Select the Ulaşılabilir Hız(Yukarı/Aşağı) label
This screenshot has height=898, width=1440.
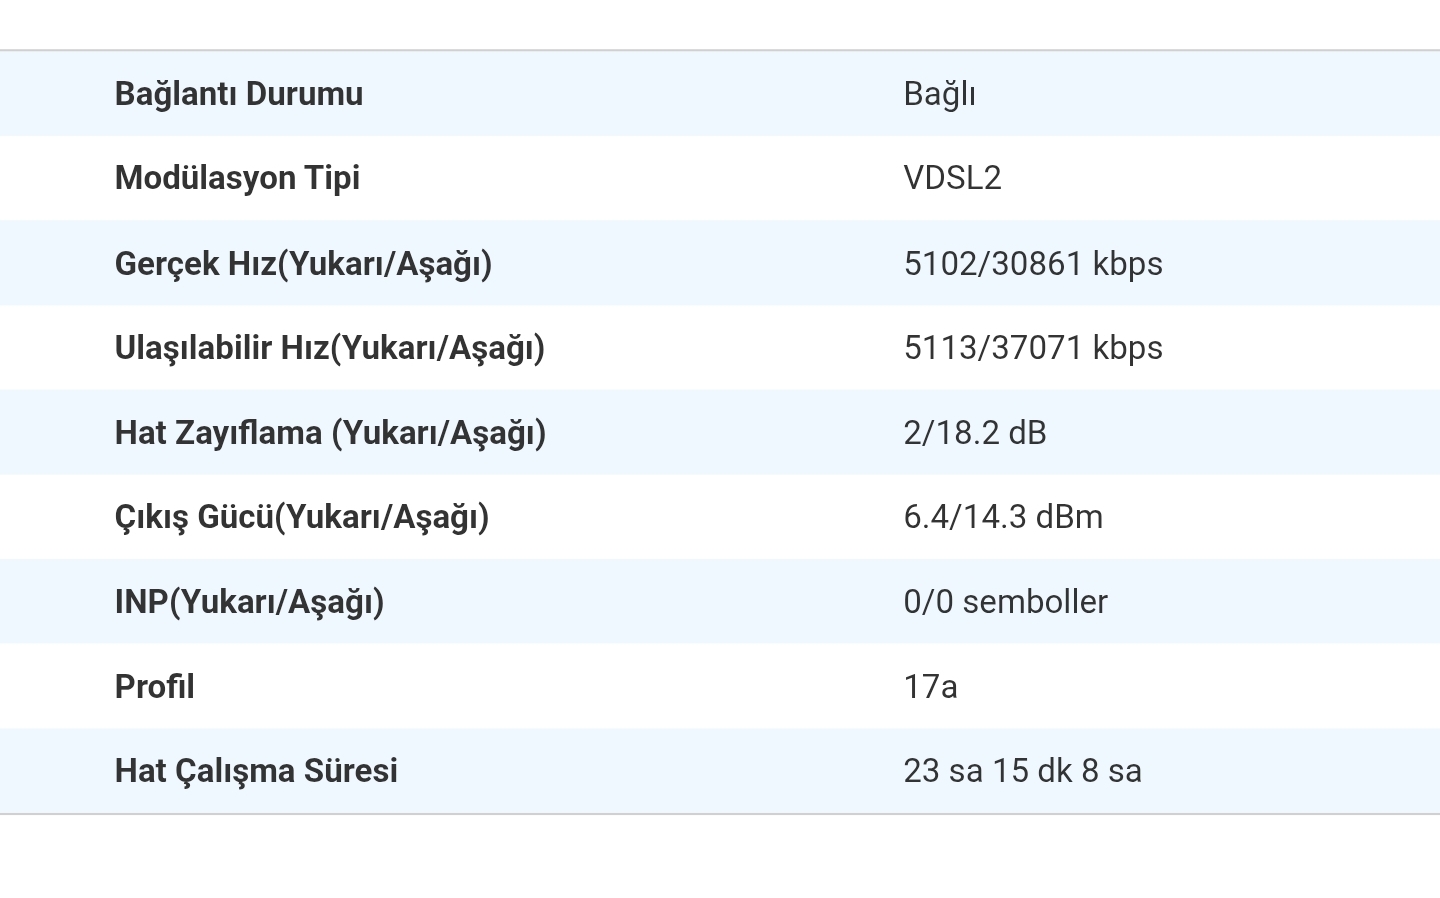[330, 348]
